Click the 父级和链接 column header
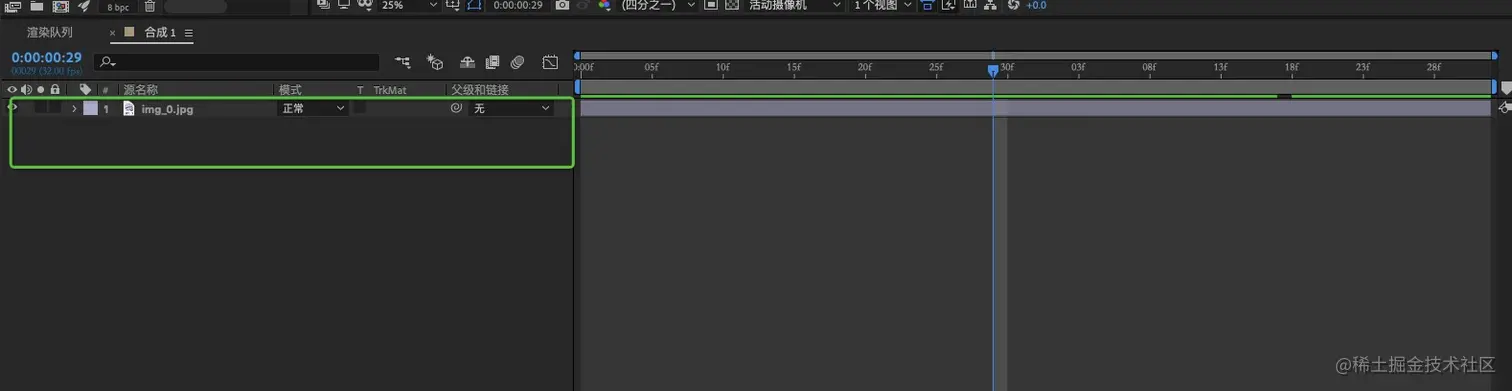Screen dimensions: 1512x391 coord(480,90)
